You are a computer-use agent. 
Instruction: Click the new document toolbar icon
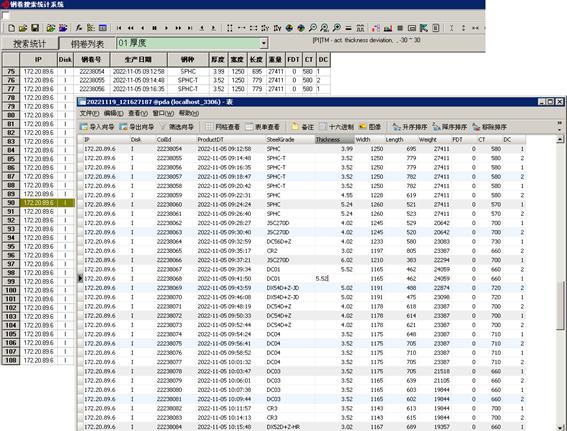(x=11, y=28)
